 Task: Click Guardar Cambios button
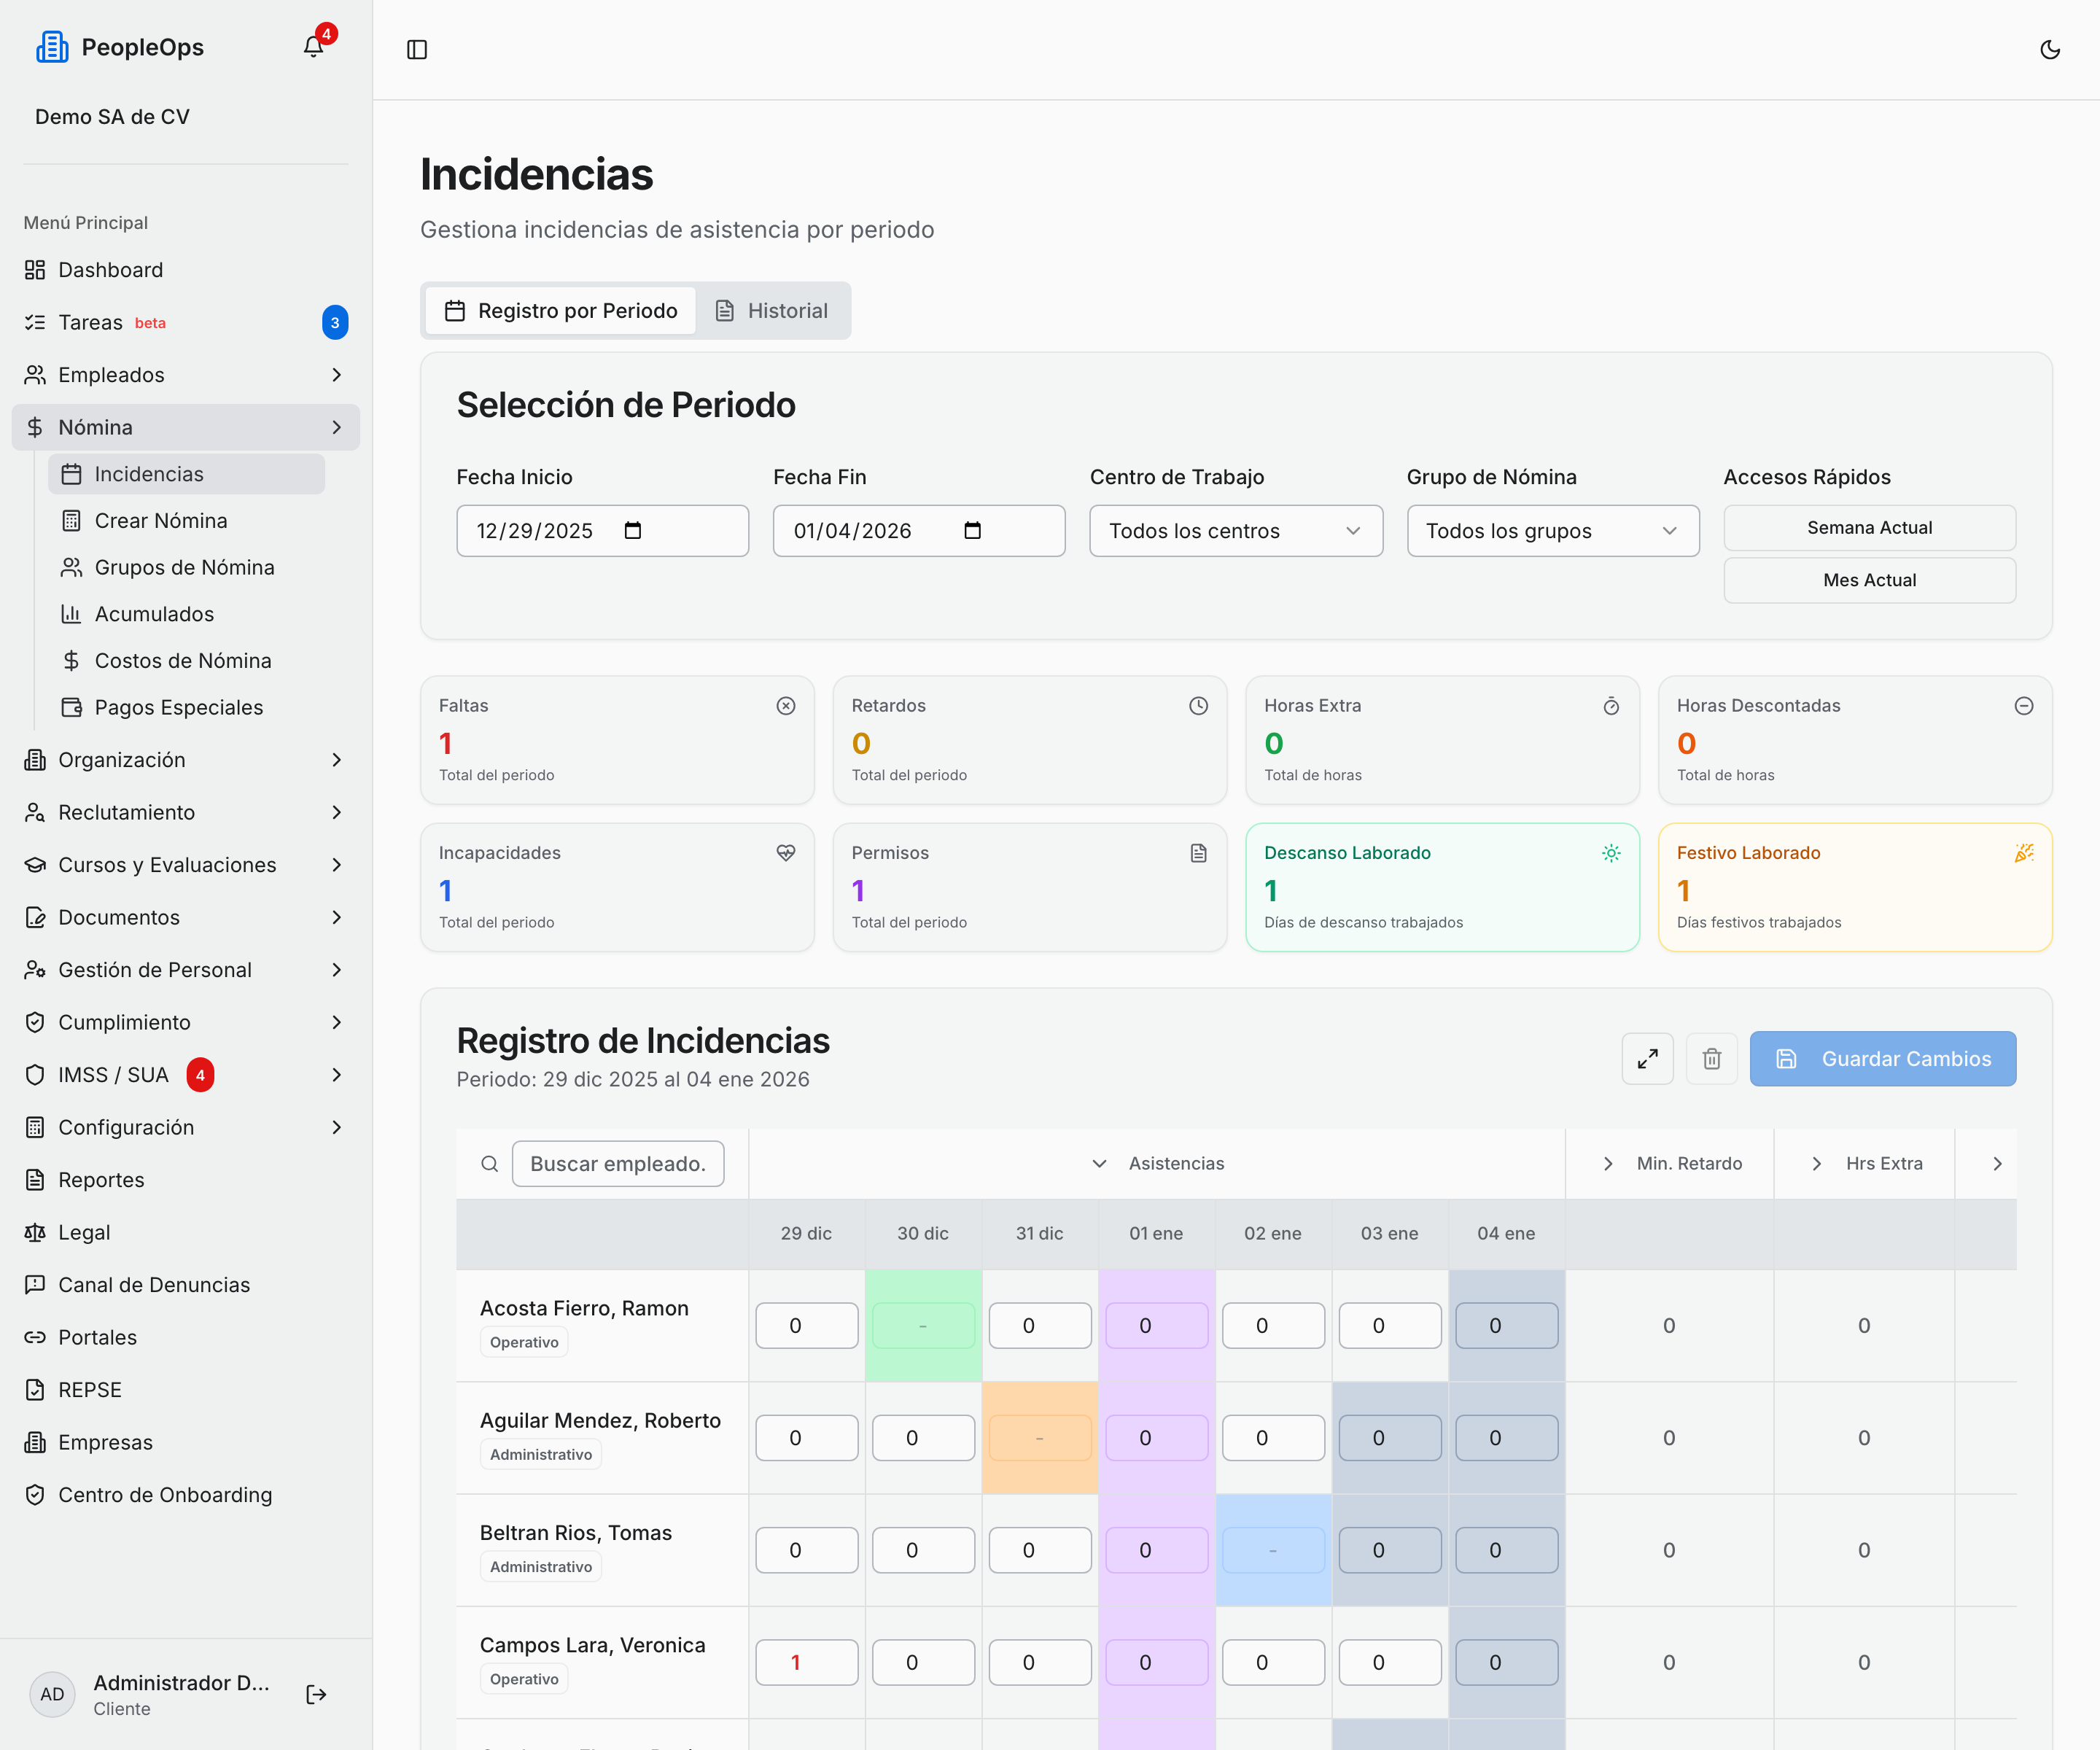point(1882,1058)
